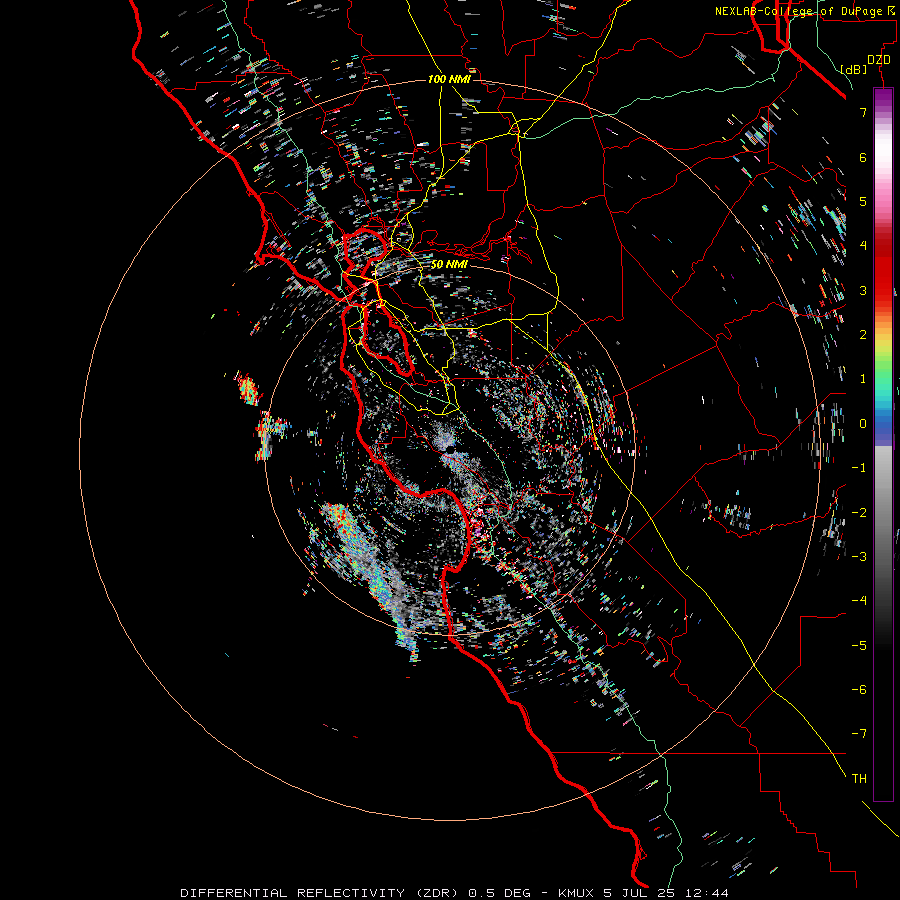
Task: Click the "-7" value on the color scale
Action: click(x=859, y=734)
